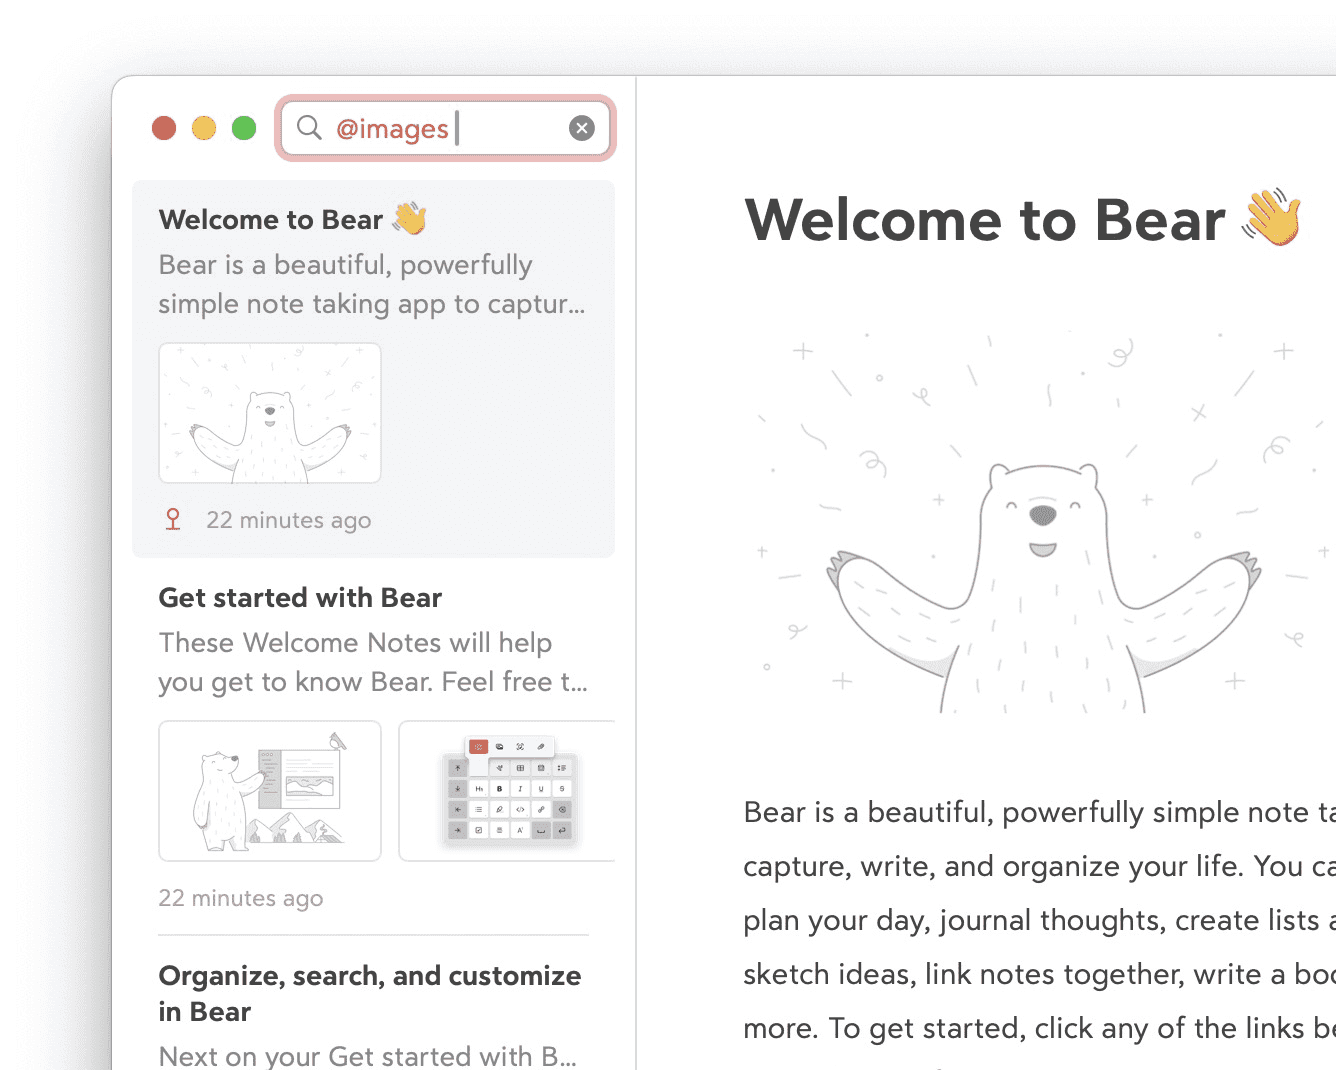Image resolution: width=1336 pixels, height=1070 pixels.
Task: Click the green fullscreen window button
Action: pyautogui.click(x=244, y=128)
